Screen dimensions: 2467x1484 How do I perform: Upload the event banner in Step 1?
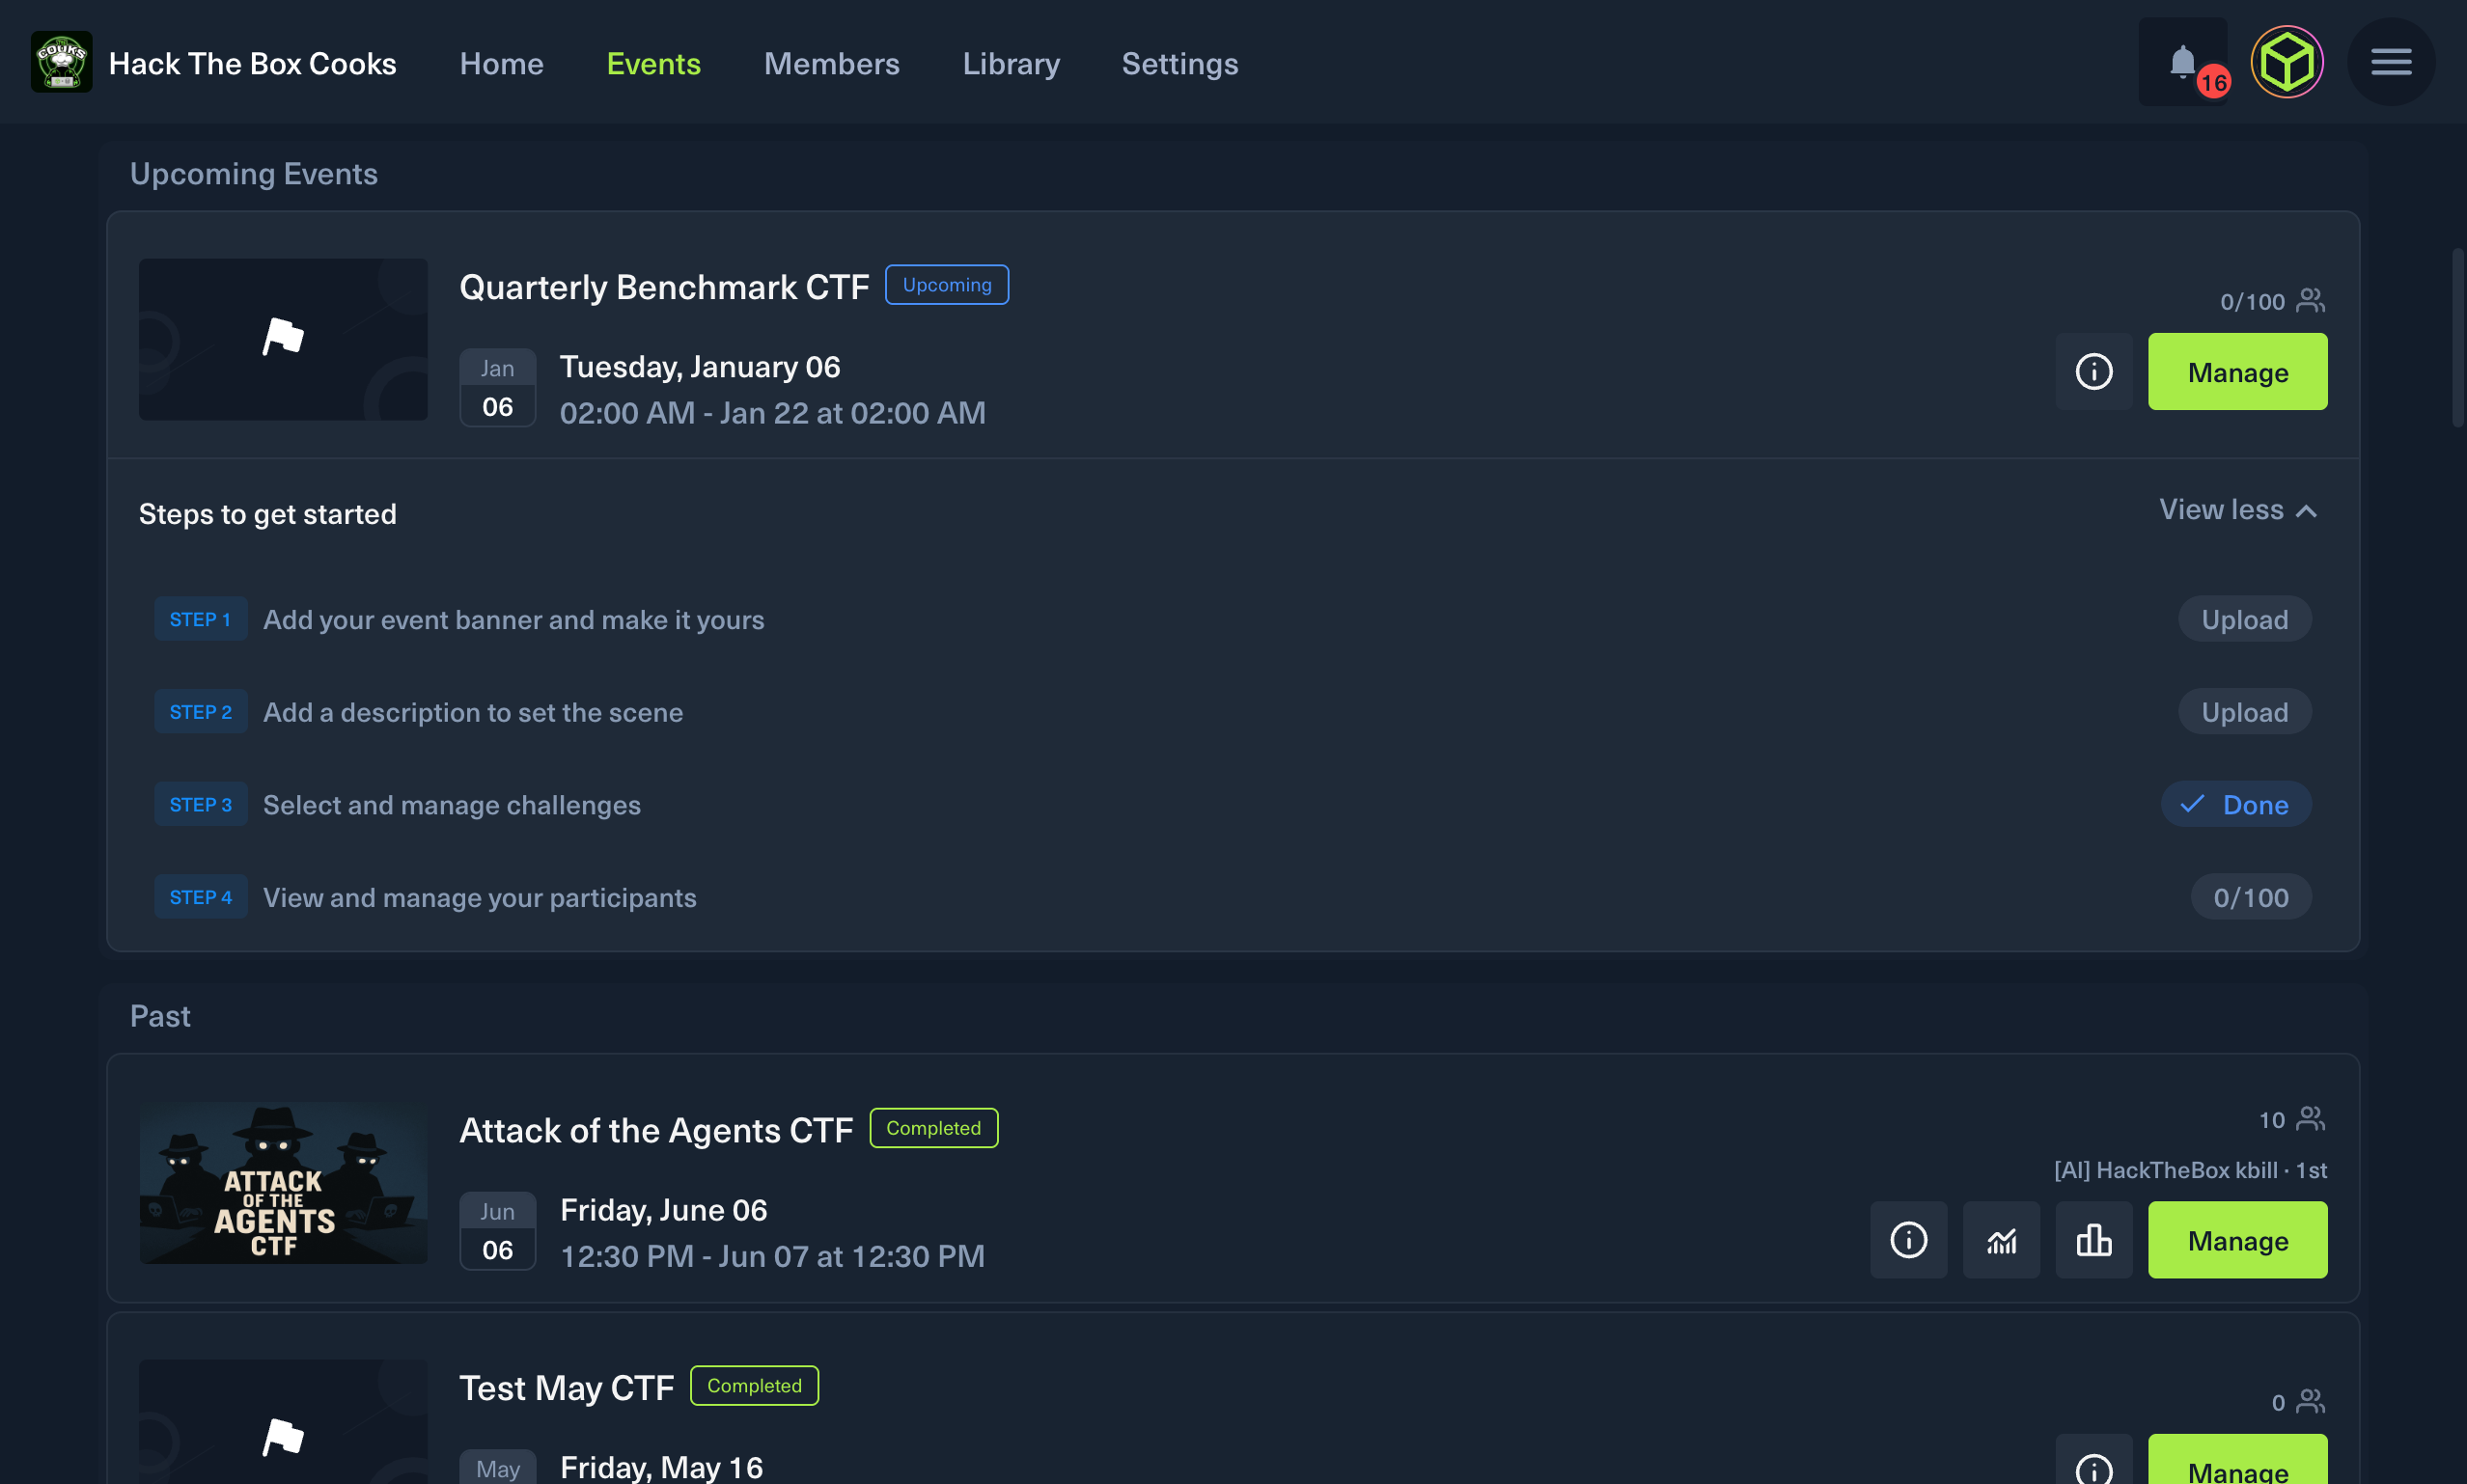click(x=2245, y=619)
